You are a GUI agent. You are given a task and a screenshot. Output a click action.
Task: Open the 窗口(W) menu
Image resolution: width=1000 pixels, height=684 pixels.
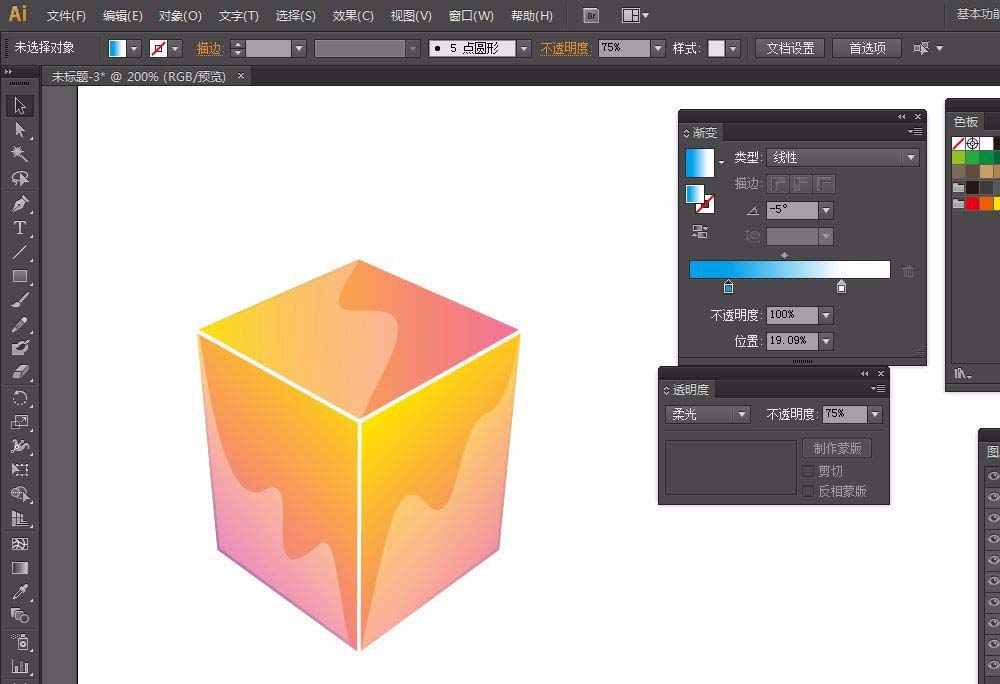(x=471, y=16)
